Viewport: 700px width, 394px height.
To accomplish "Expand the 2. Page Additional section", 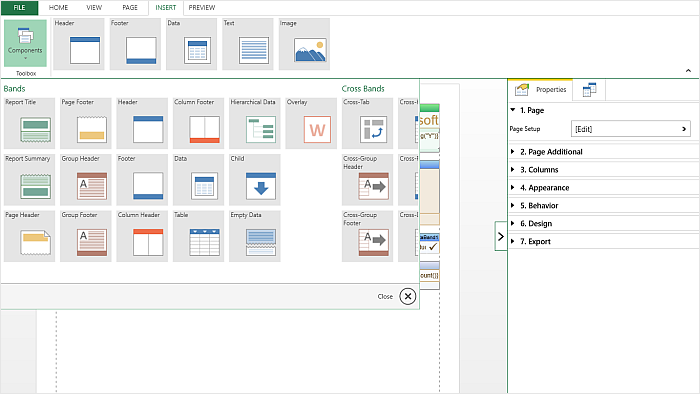I will [512, 152].
